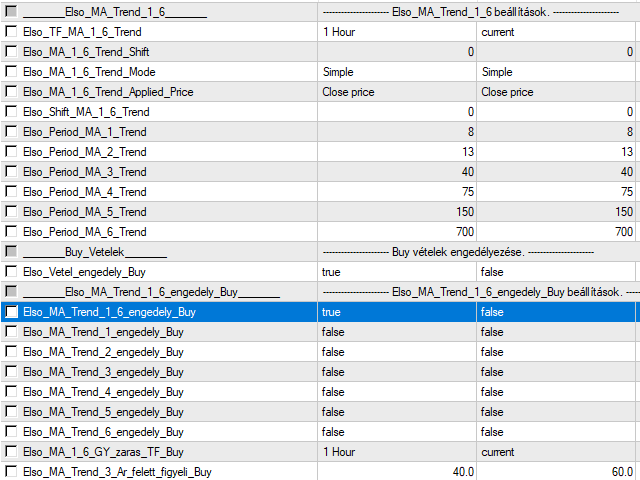
Task: Tick the highlighted Elso_MA_Trend_1_6_engedely_Buy checkbox
Action: pyautogui.click(x=11, y=312)
